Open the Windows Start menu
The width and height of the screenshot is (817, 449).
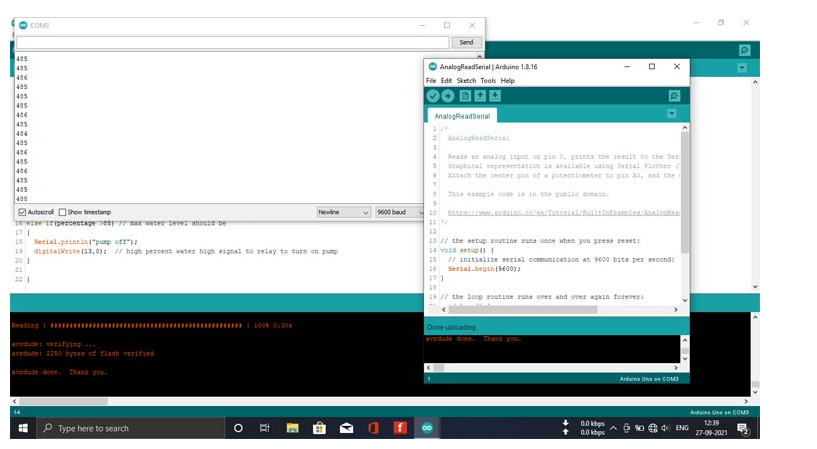click(x=23, y=428)
